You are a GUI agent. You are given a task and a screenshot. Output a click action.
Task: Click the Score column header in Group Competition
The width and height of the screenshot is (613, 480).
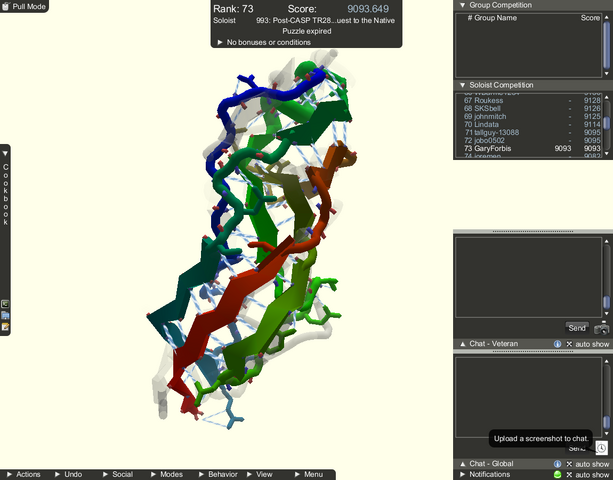pos(590,18)
